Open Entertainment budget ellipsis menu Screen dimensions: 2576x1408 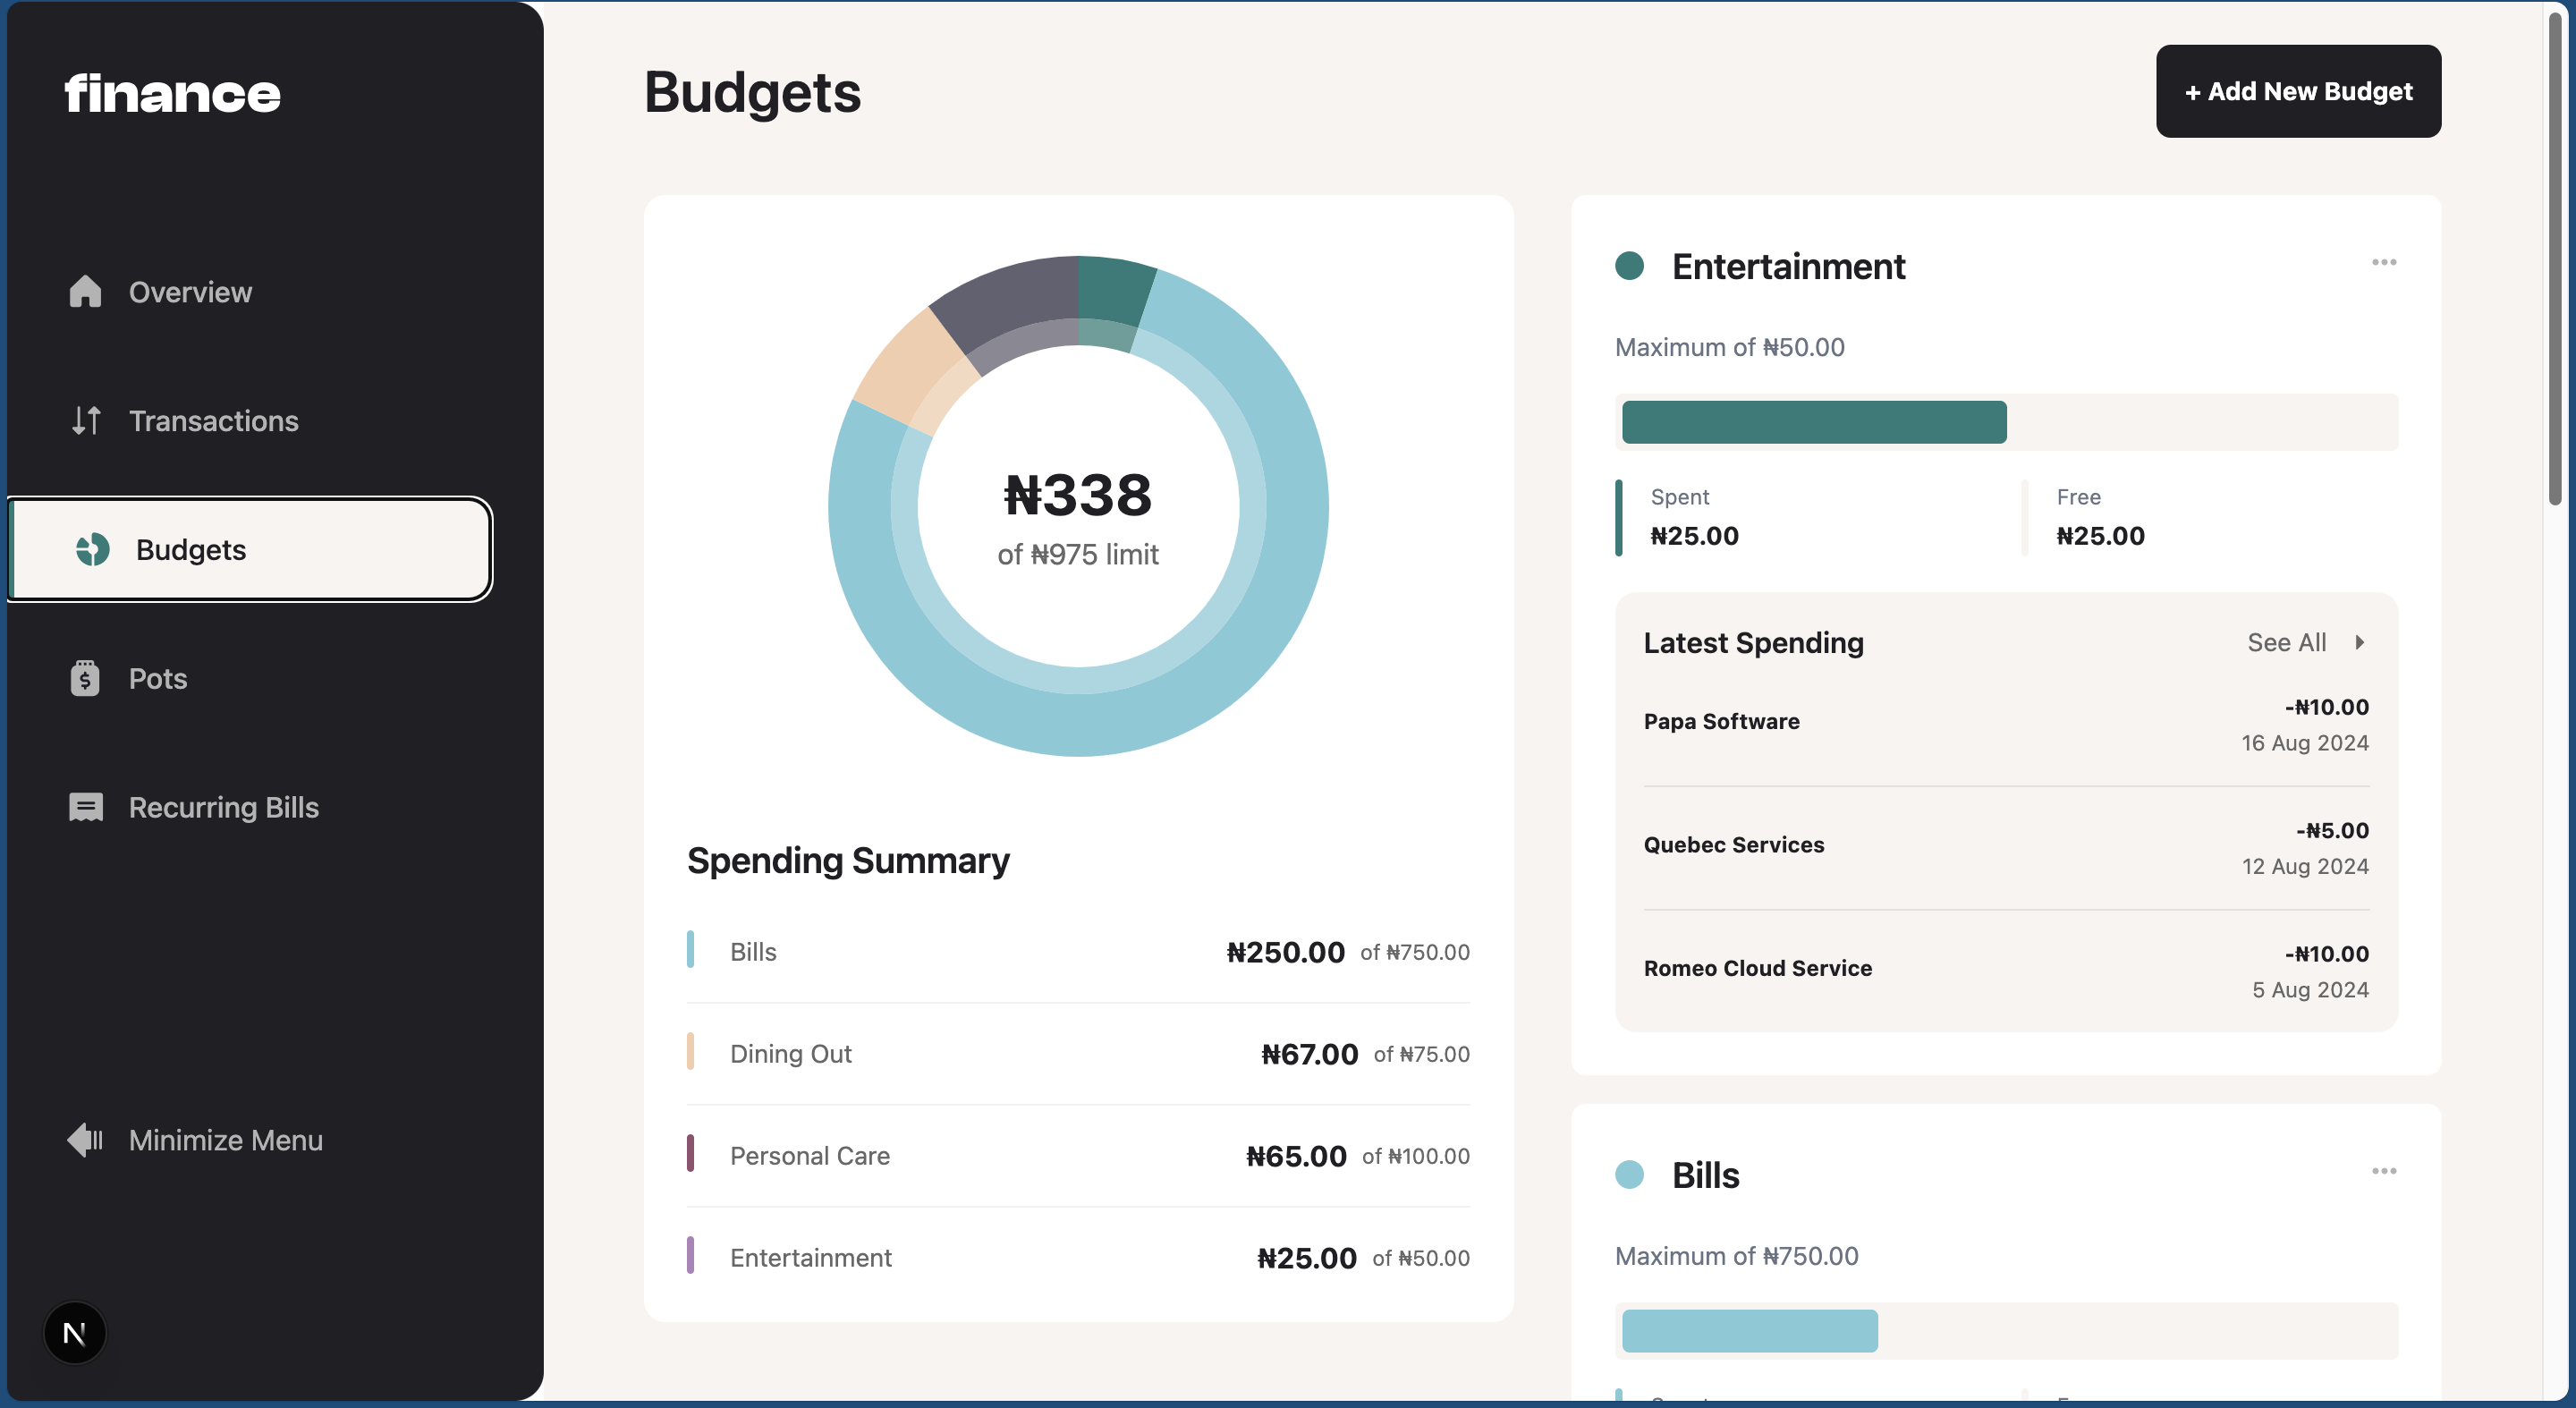coord(2383,262)
